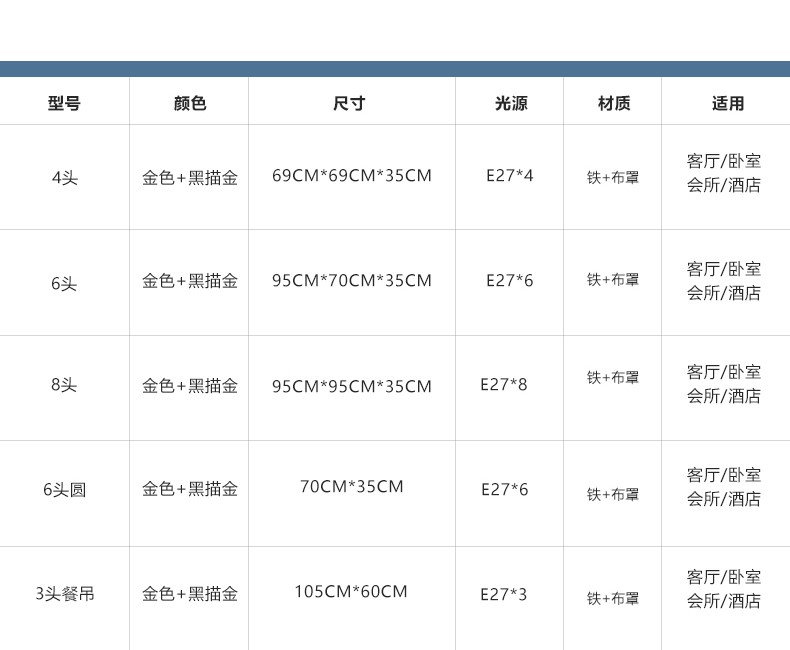790x650 pixels.
Task: Click the E27*8 light source cell
Action: click(x=504, y=384)
